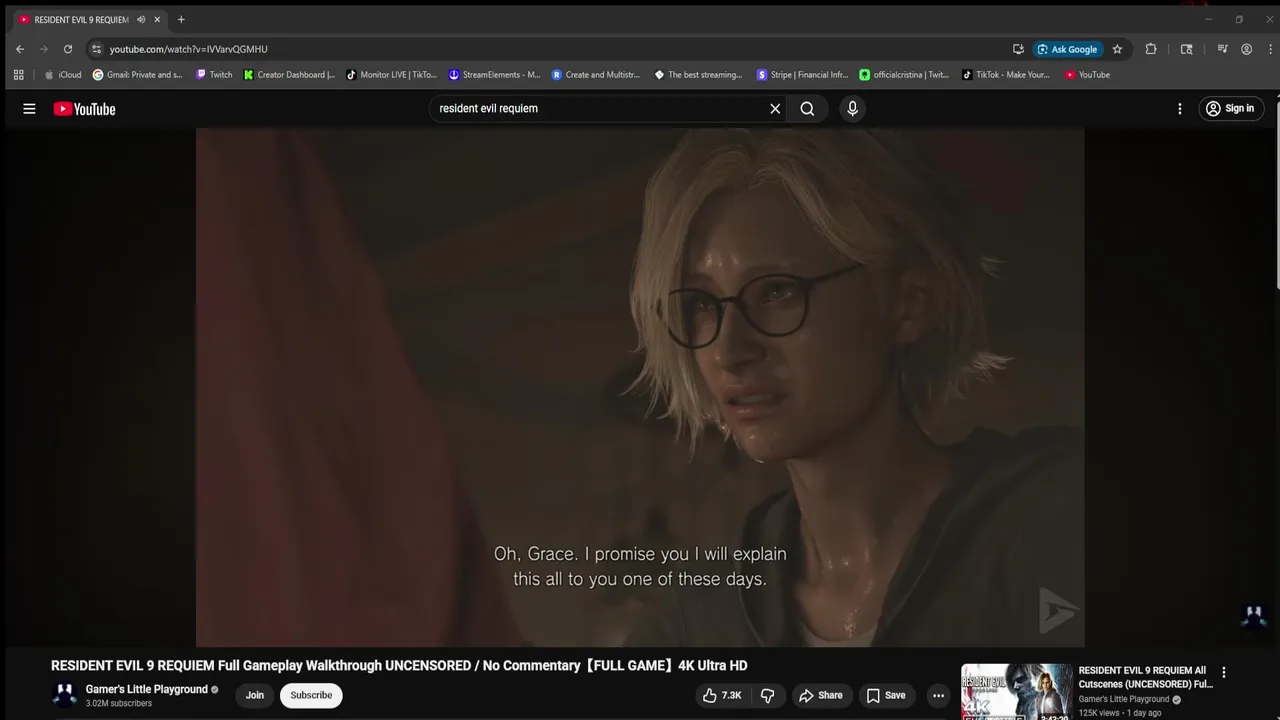Screen dimensions: 1280x720
Task: Click the magnifier search button
Action: point(807,109)
